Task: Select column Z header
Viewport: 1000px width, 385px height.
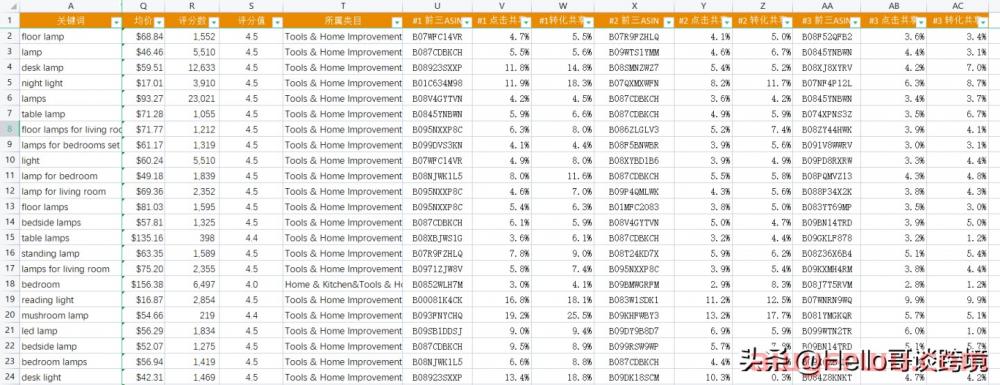Action: (763, 6)
